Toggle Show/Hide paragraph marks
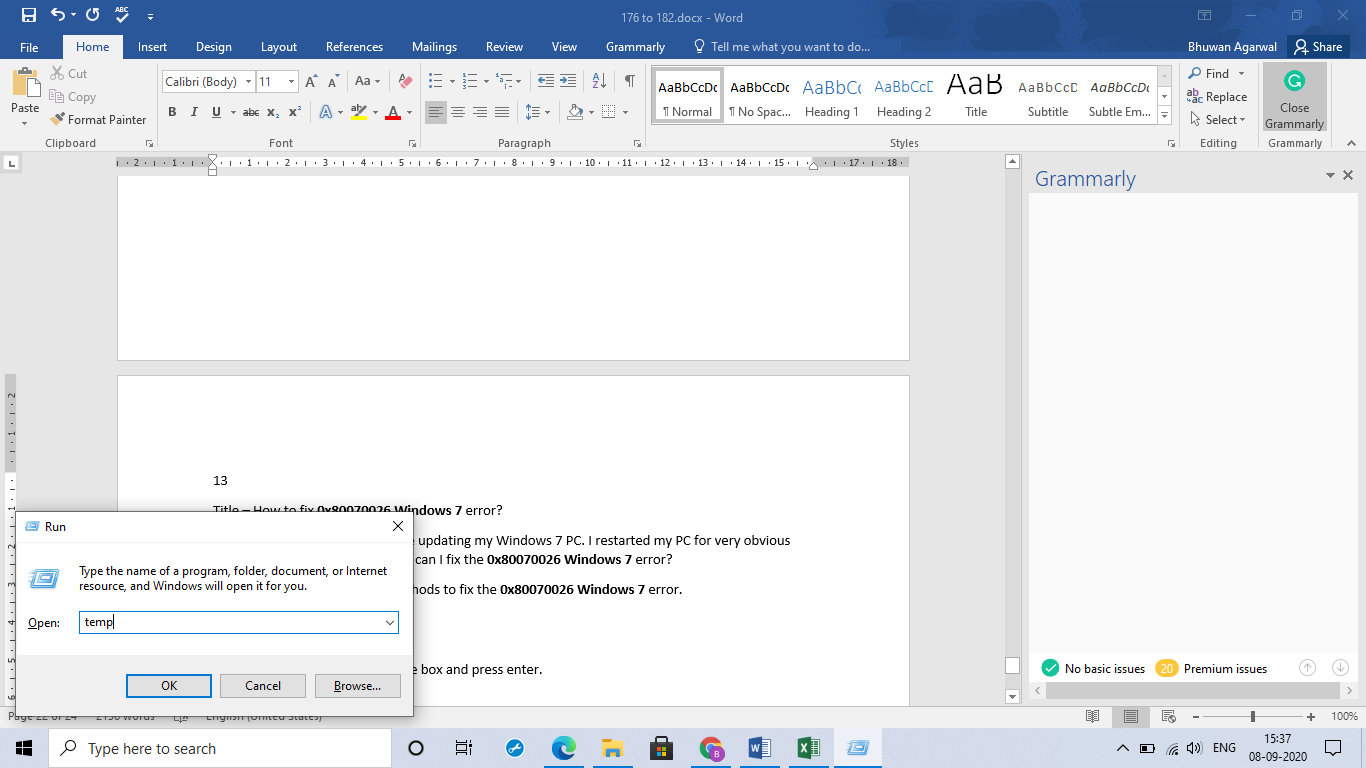Viewport: 1366px width, 768px height. [x=629, y=81]
